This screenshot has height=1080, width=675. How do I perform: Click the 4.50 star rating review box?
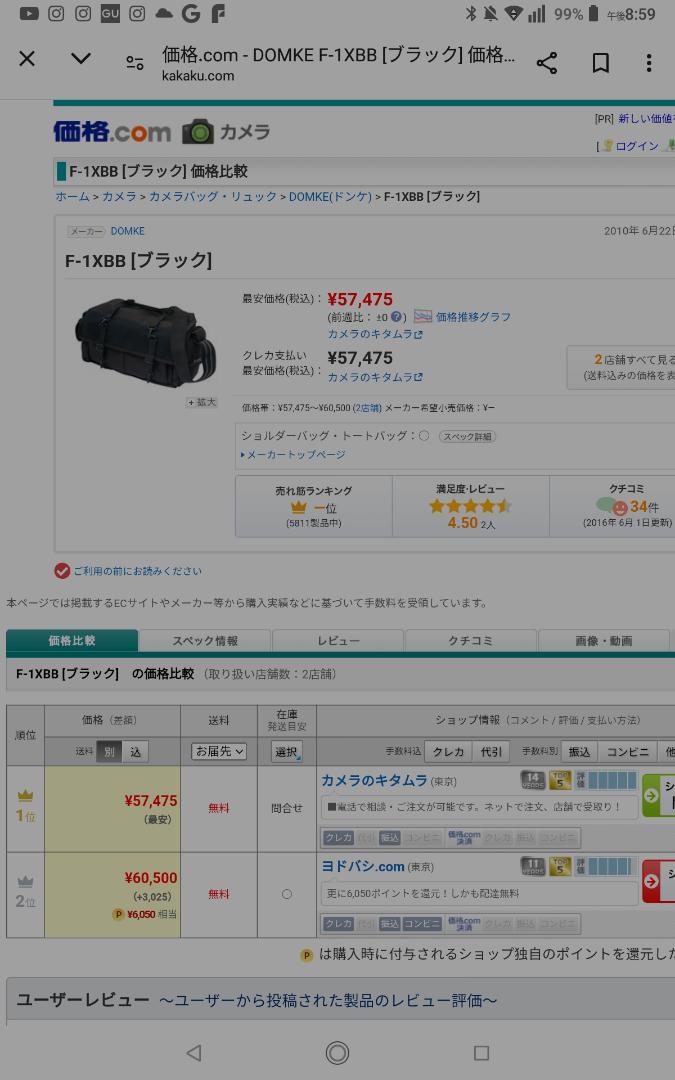tap(471, 506)
